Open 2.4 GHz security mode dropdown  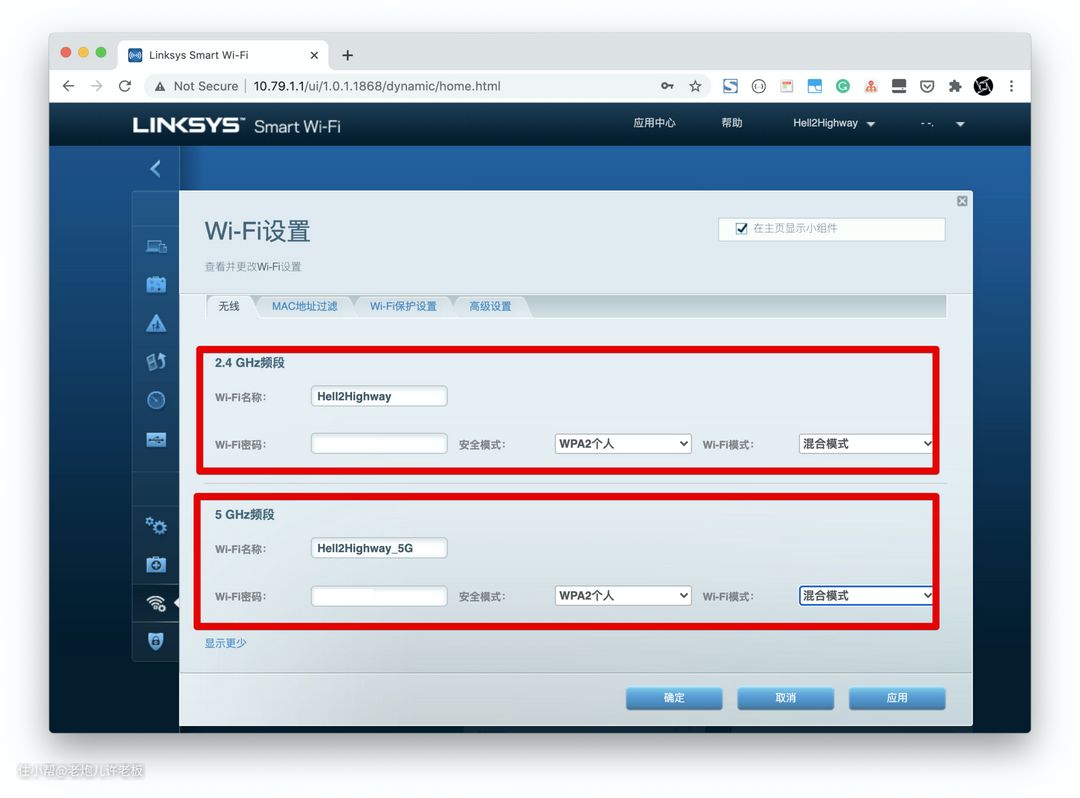pos(623,443)
